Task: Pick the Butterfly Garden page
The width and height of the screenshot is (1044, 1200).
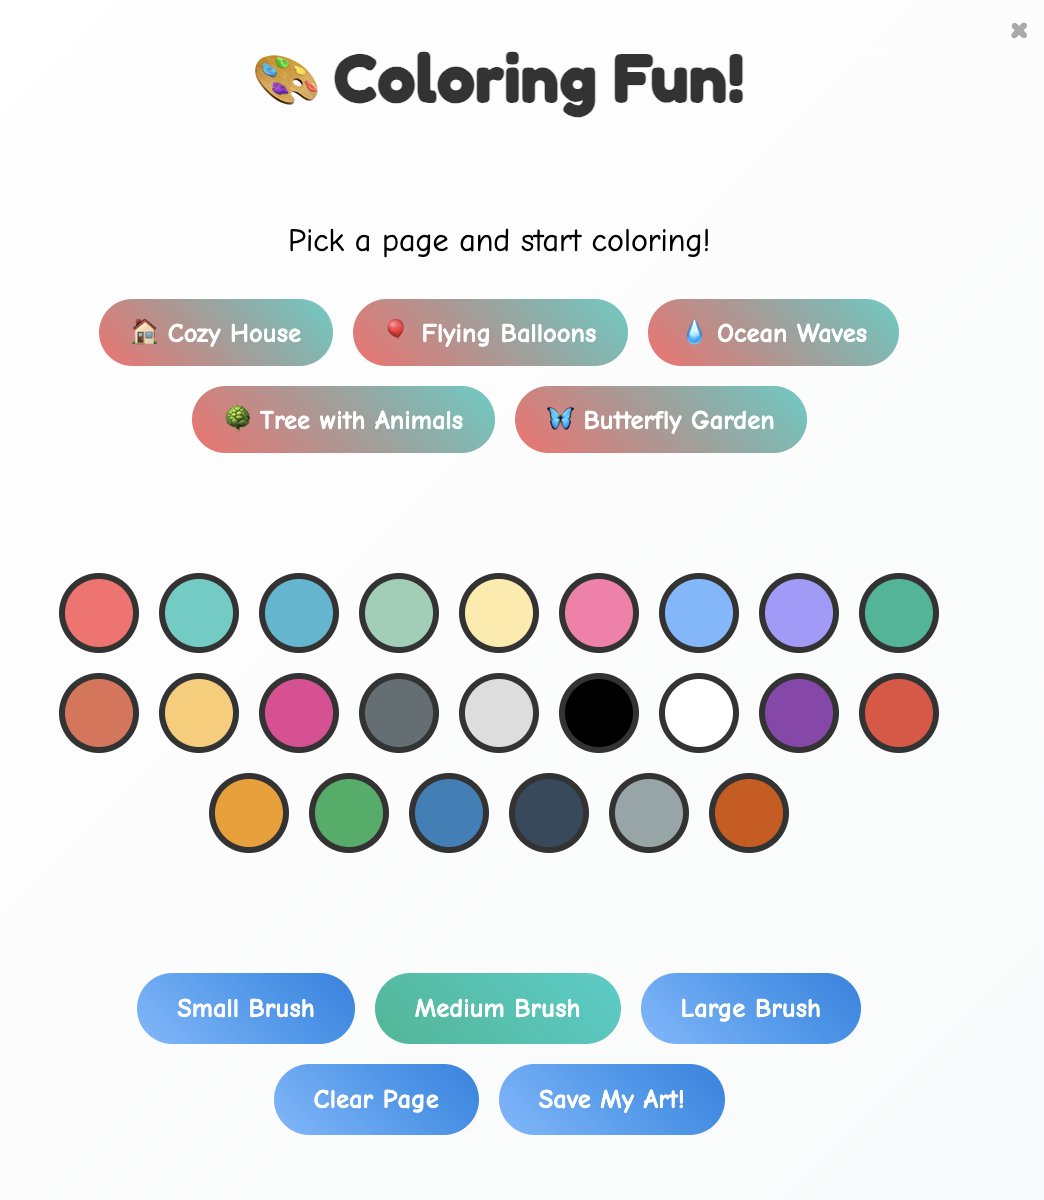Action: [x=660, y=420]
